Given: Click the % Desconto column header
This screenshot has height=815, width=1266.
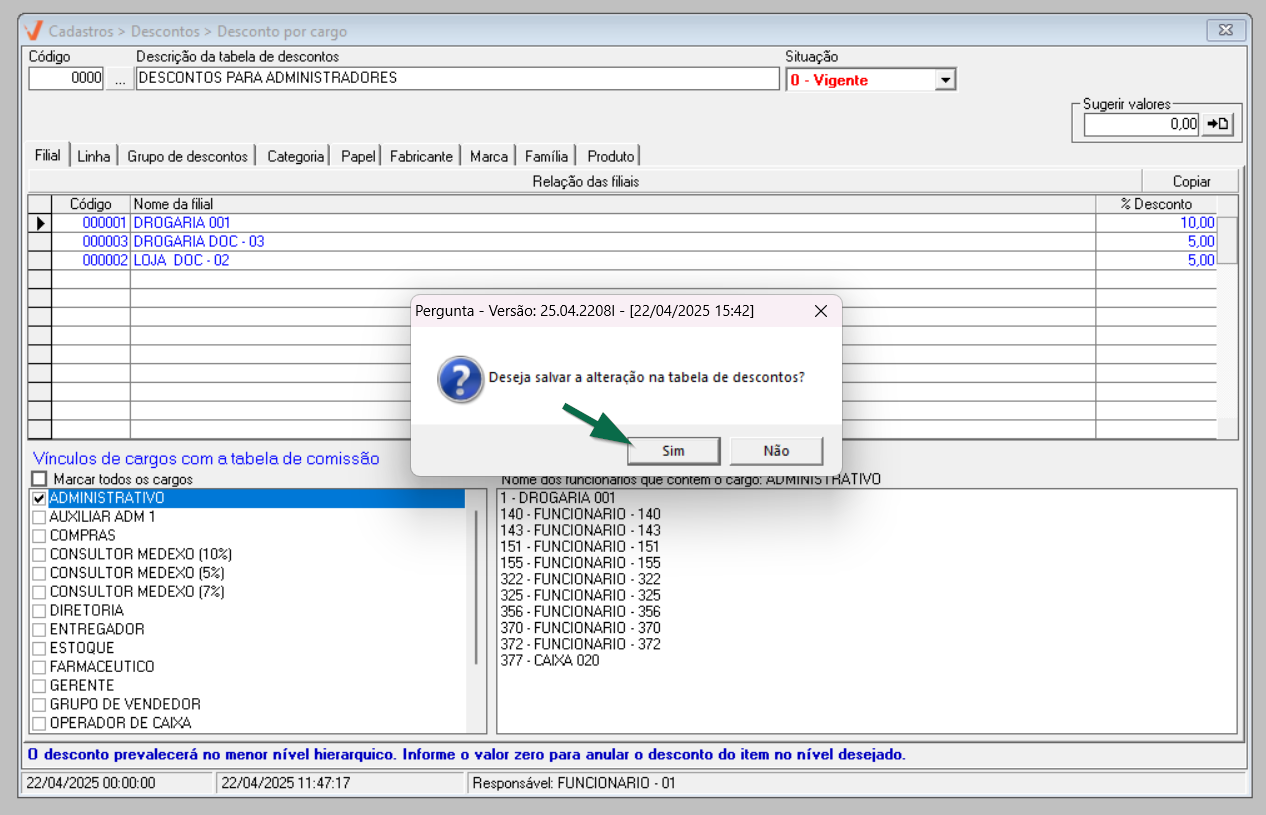Looking at the screenshot, I should [1156, 204].
